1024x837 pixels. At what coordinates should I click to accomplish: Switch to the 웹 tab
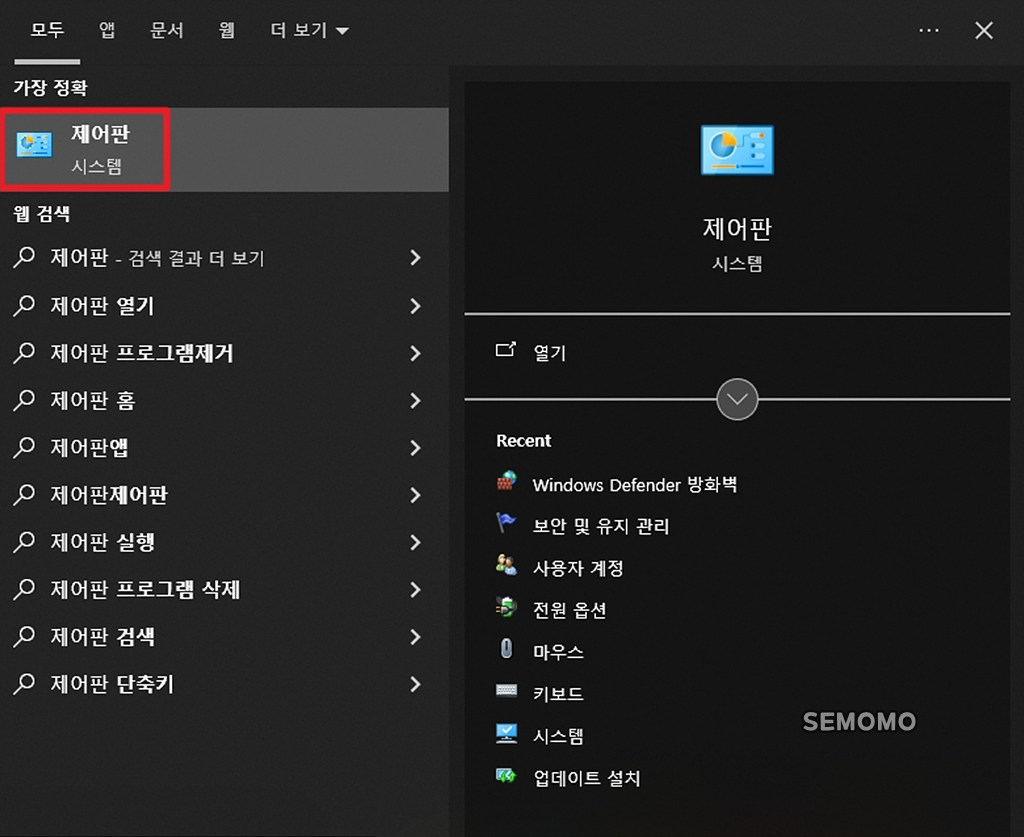(226, 30)
